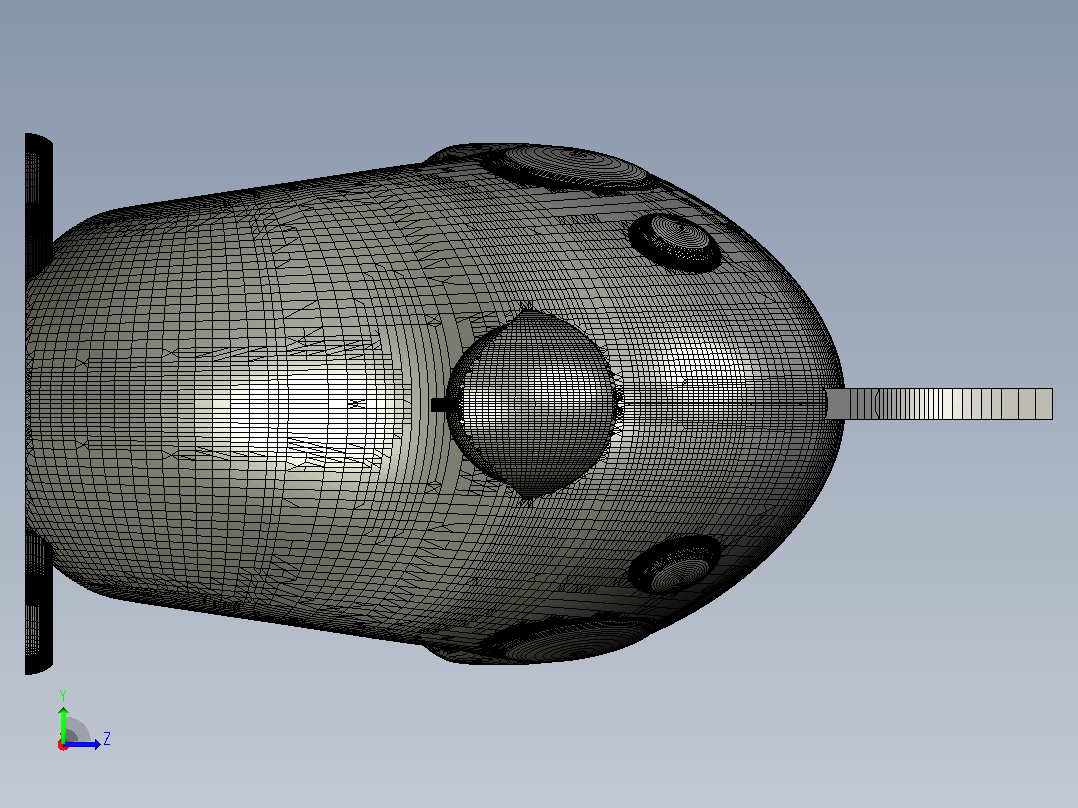Screen dimensions: 1078x808
Task: Select the large circular port at bottom edge
Action: (567, 640)
